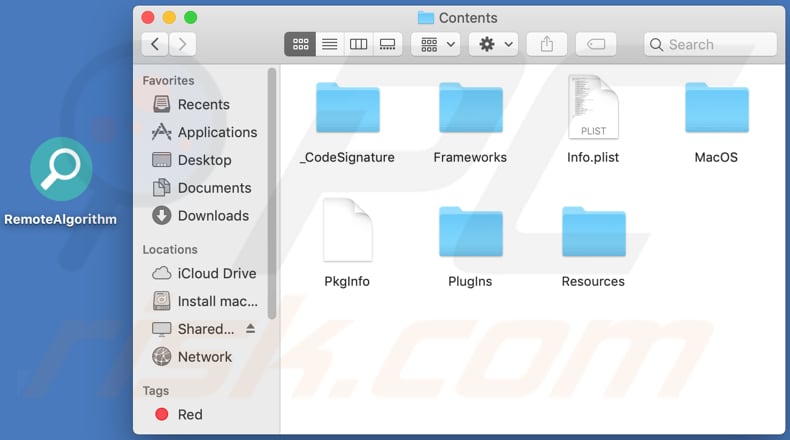This screenshot has height=440, width=790.
Task: Click the RemoteAlgorithm app icon
Action: (x=61, y=169)
